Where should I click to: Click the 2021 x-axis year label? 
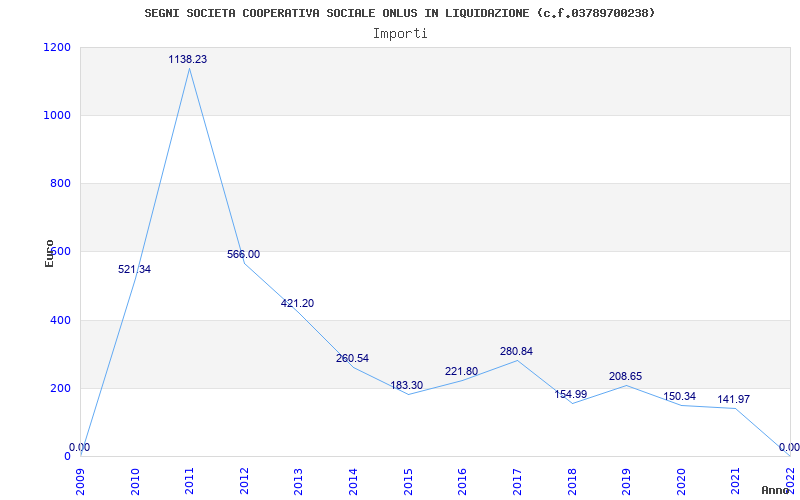tap(735, 482)
